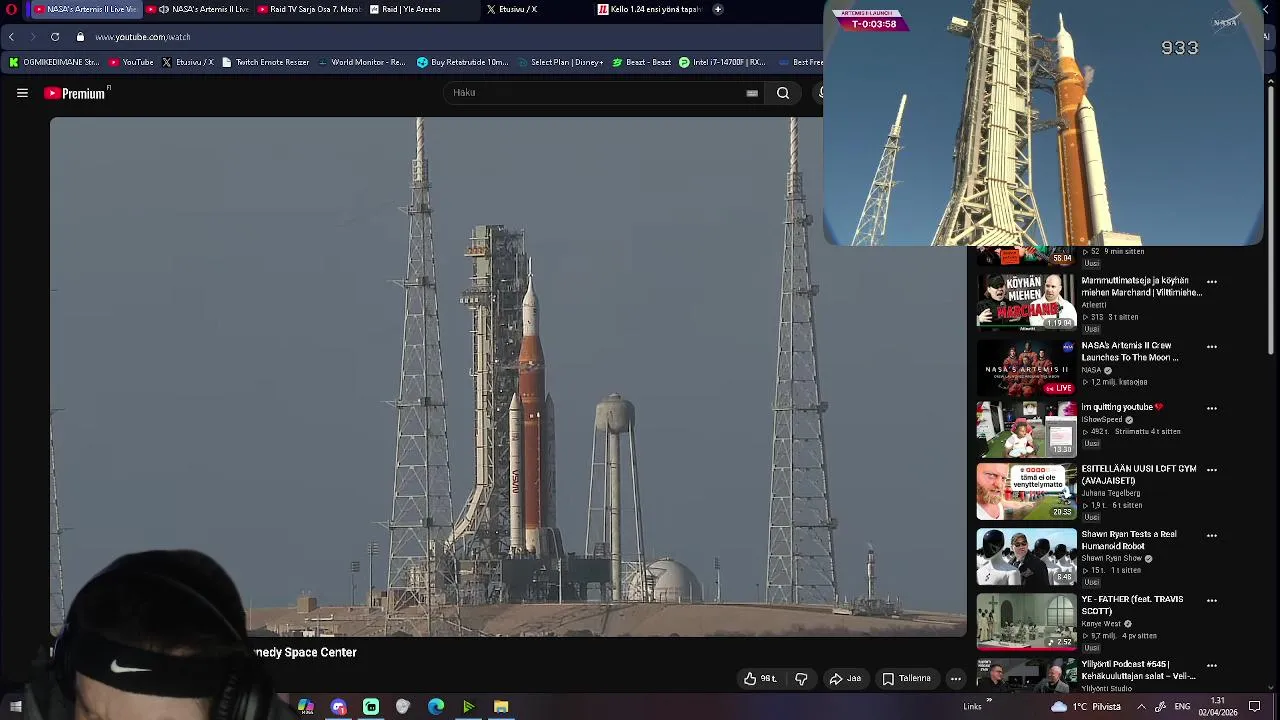Share the video with Jaa button
Screen dimensions: 1280x720
pos(845,678)
